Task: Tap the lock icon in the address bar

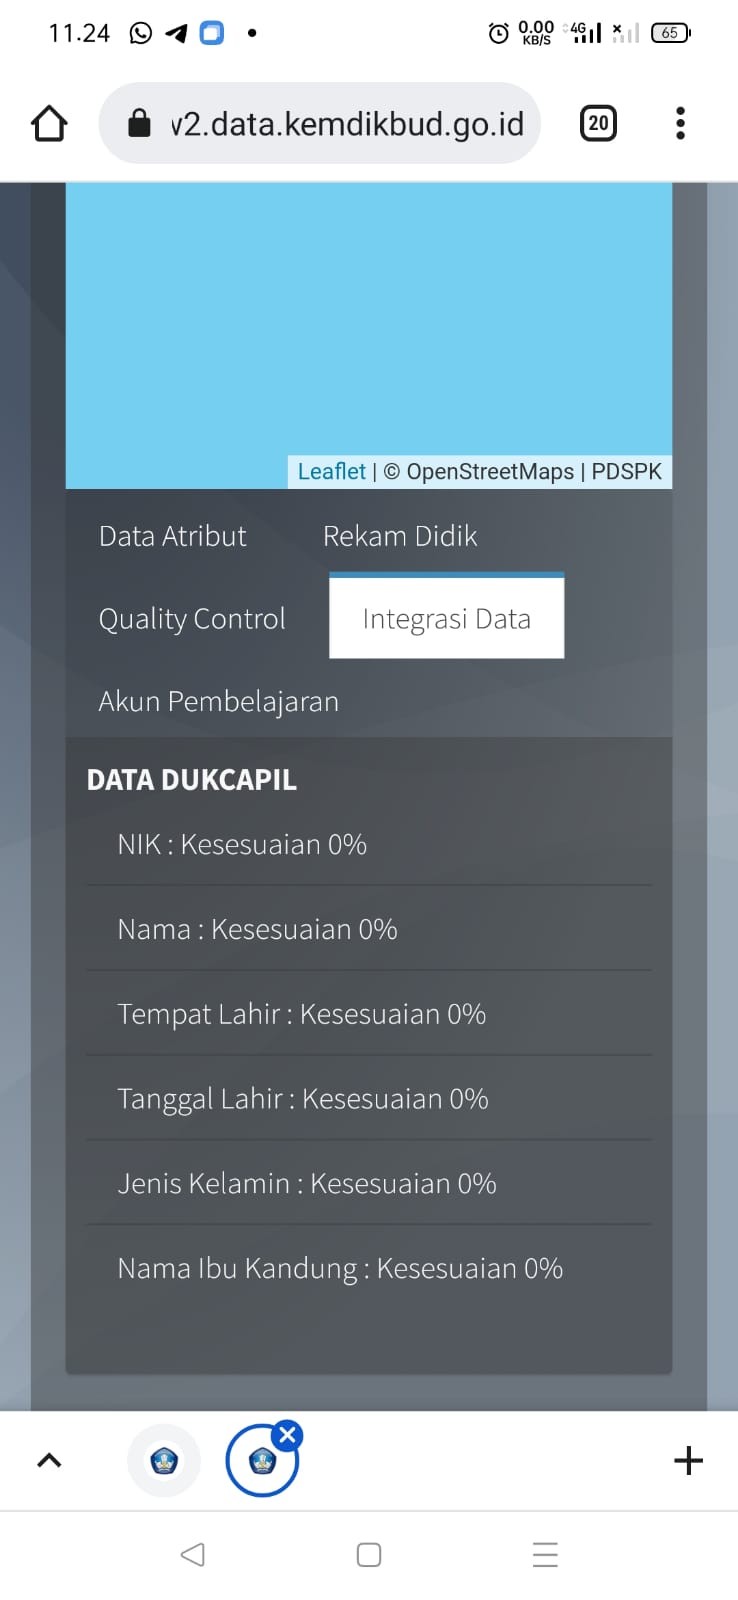Action: pos(140,124)
